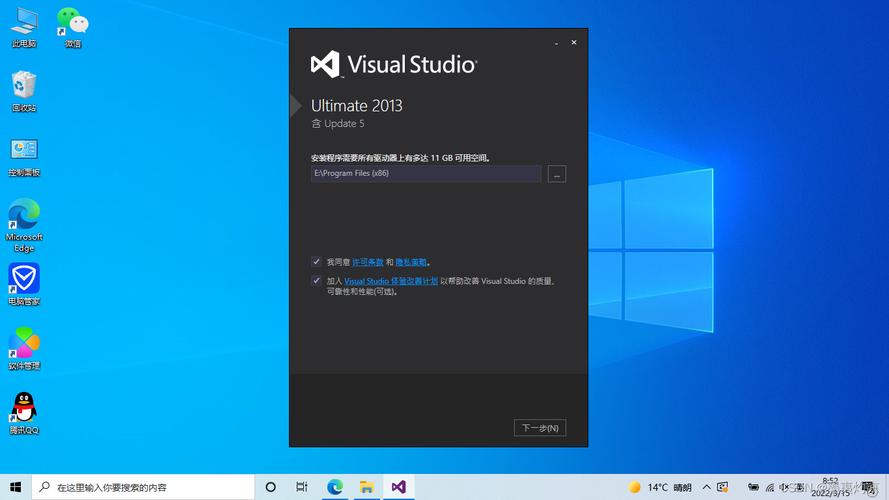Select the Tencent QQ penguin icon
889x500 pixels.
point(24,413)
